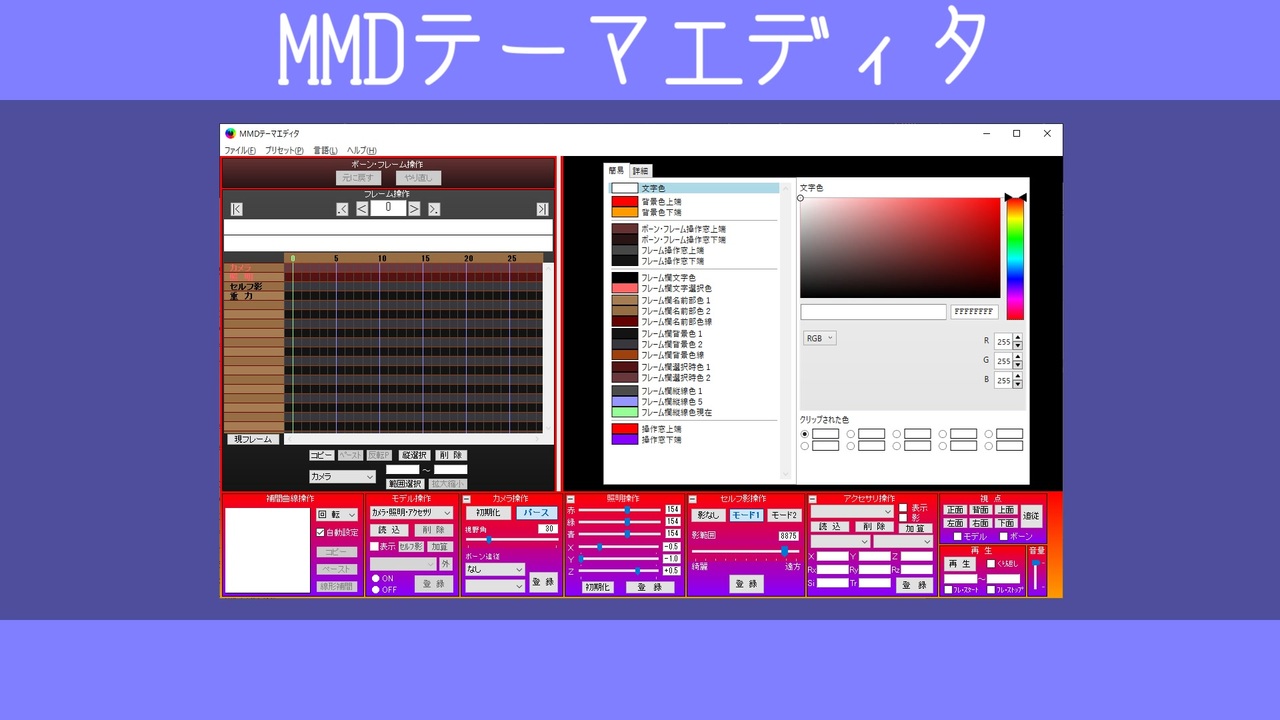Open カメラ・照明・アクセサリ model dropdown
This screenshot has width=1280, height=720.
coord(411,513)
